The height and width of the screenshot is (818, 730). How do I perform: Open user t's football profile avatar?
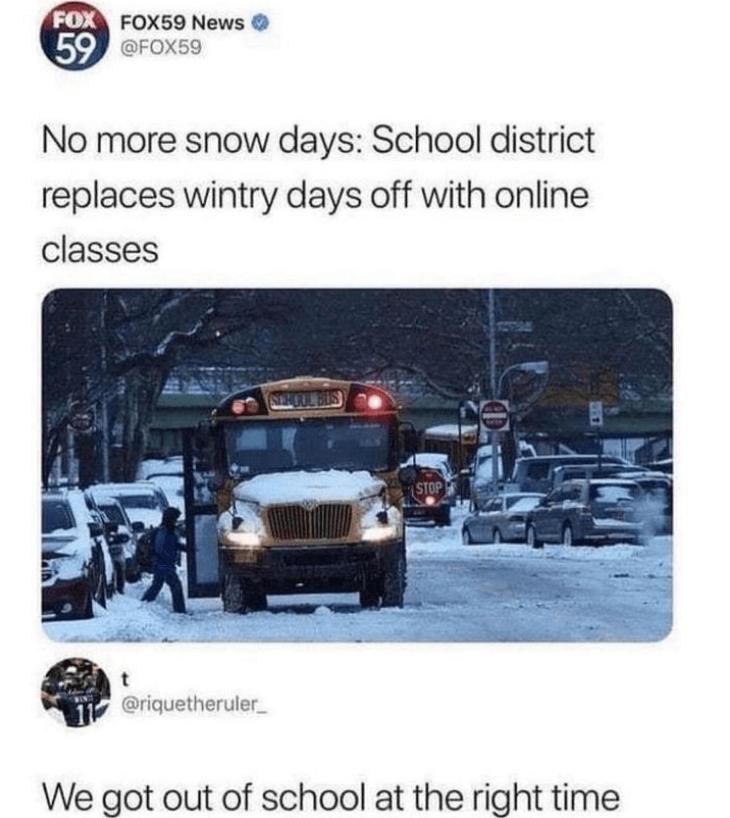(x=75, y=693)
